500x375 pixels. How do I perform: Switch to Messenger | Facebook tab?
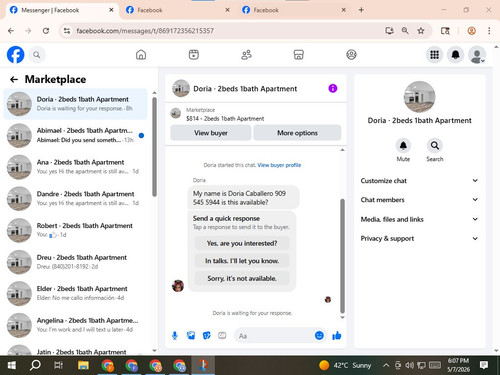[62, 10]
